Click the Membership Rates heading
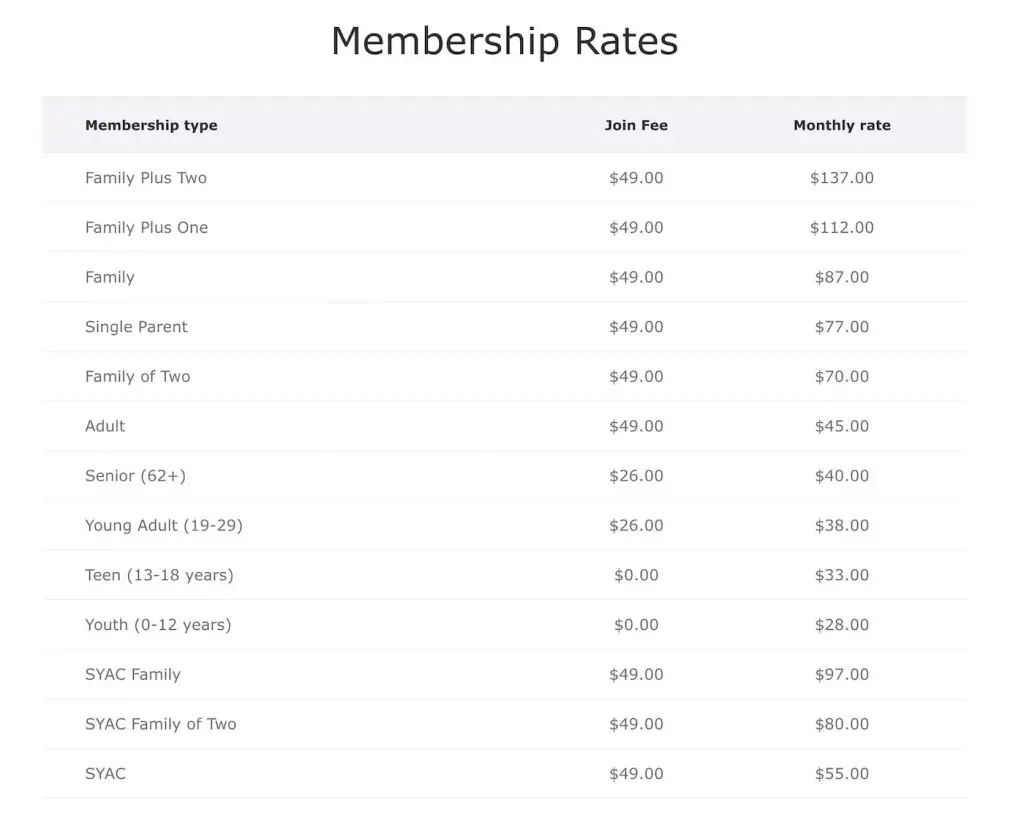 click(x=505, y=41)
